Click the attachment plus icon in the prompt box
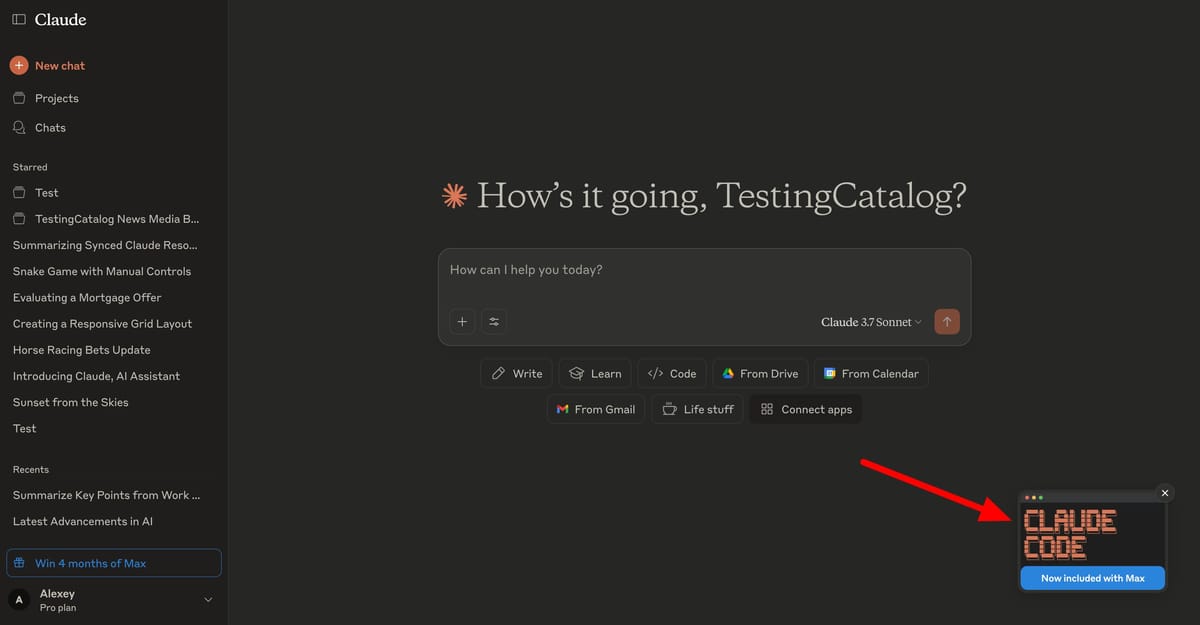Viewport: 1200px width, 625px height. pos(462,322)
